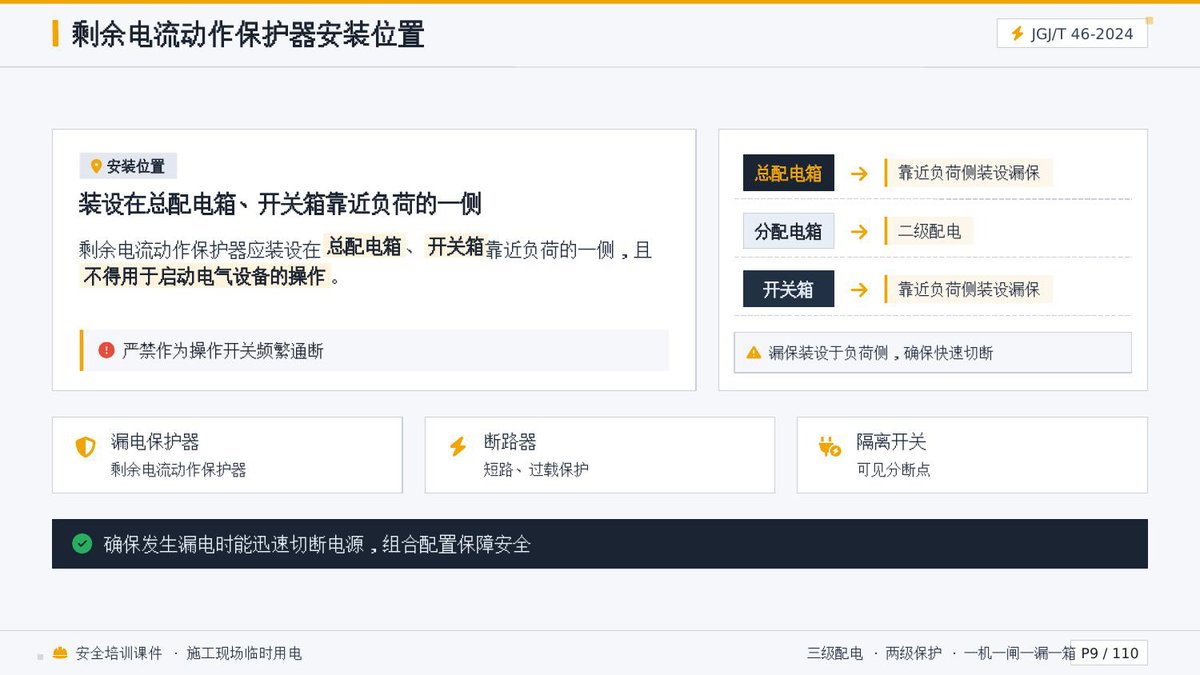Select the slide title 剩余电流动作保护器安装位置
Screen dimensions: 1200x675
coord(248,34)
